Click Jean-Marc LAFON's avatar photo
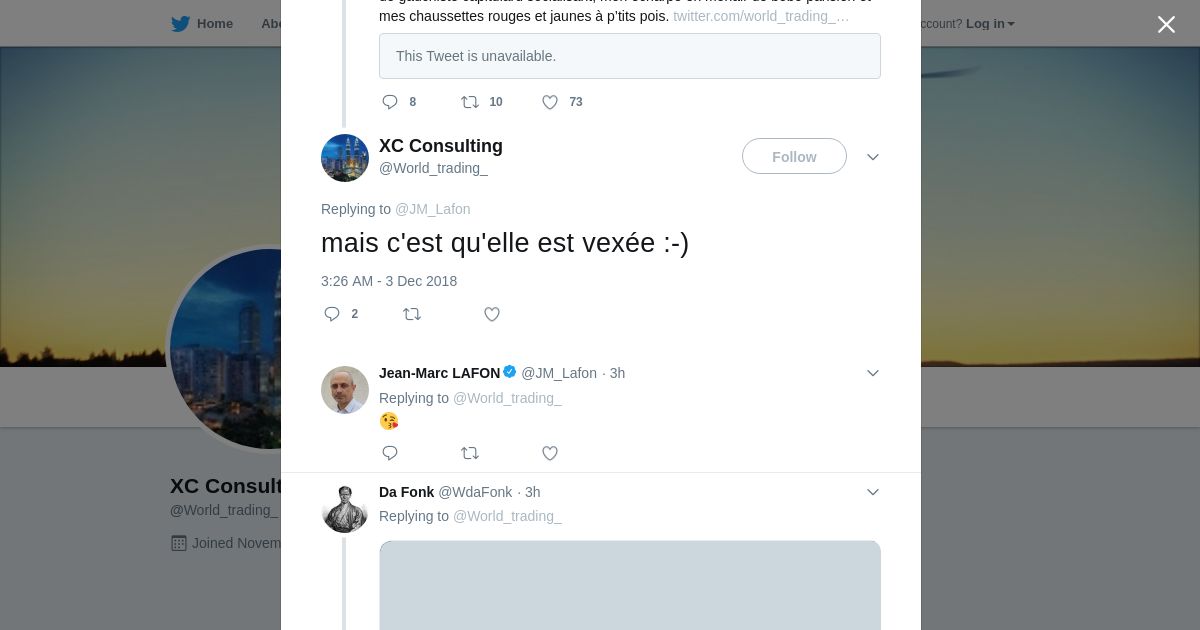Screen dimensions: 1200x630 (345, 390)
